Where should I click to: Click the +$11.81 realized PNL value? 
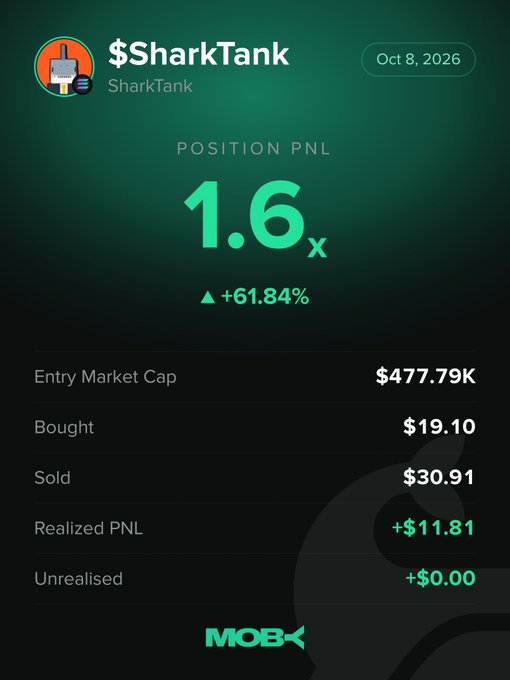433,528
